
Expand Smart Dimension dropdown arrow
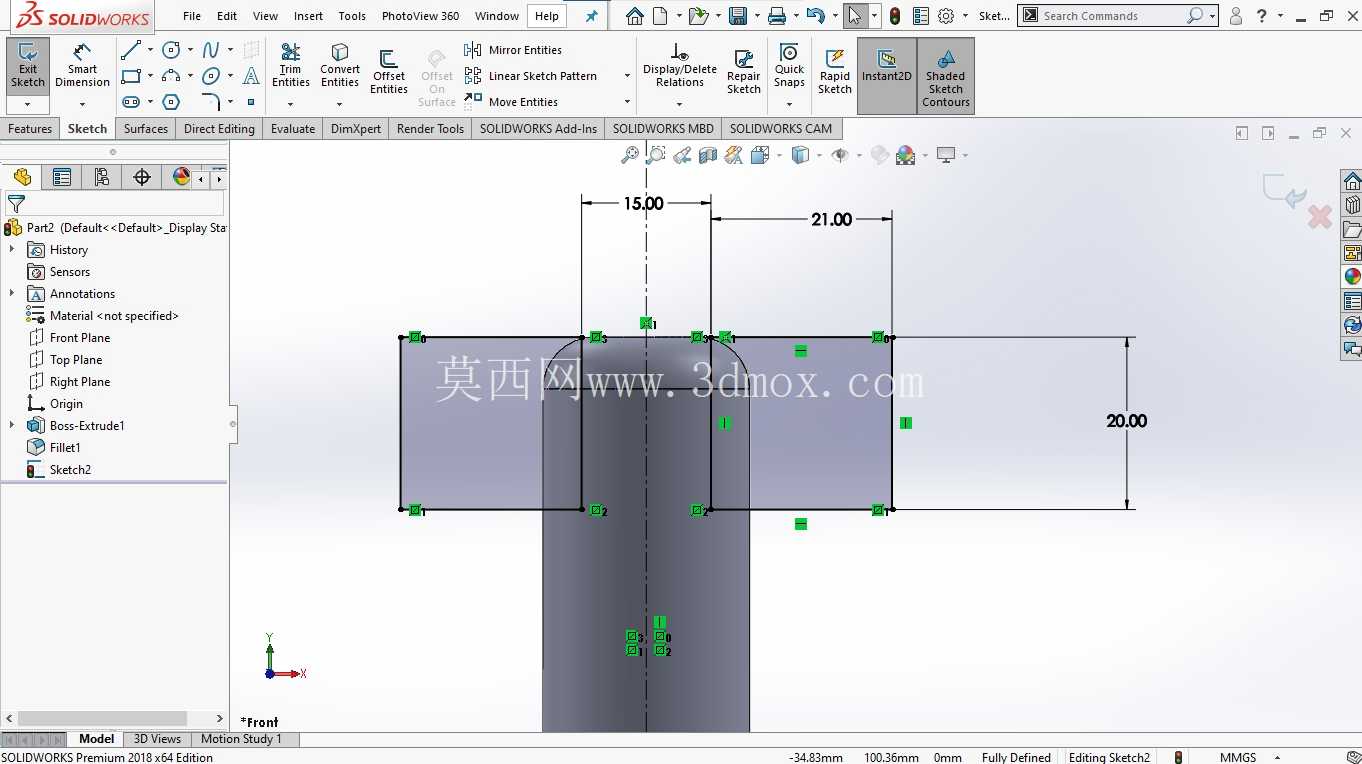tap(82, 104)
